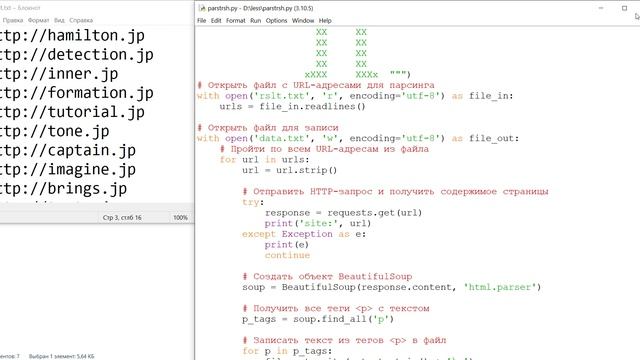This screenshot has width=640, height=360.
Task: Click the comment 'Открыть файл с URL-адресами для парсинга'
Action: tap(316, 85)
